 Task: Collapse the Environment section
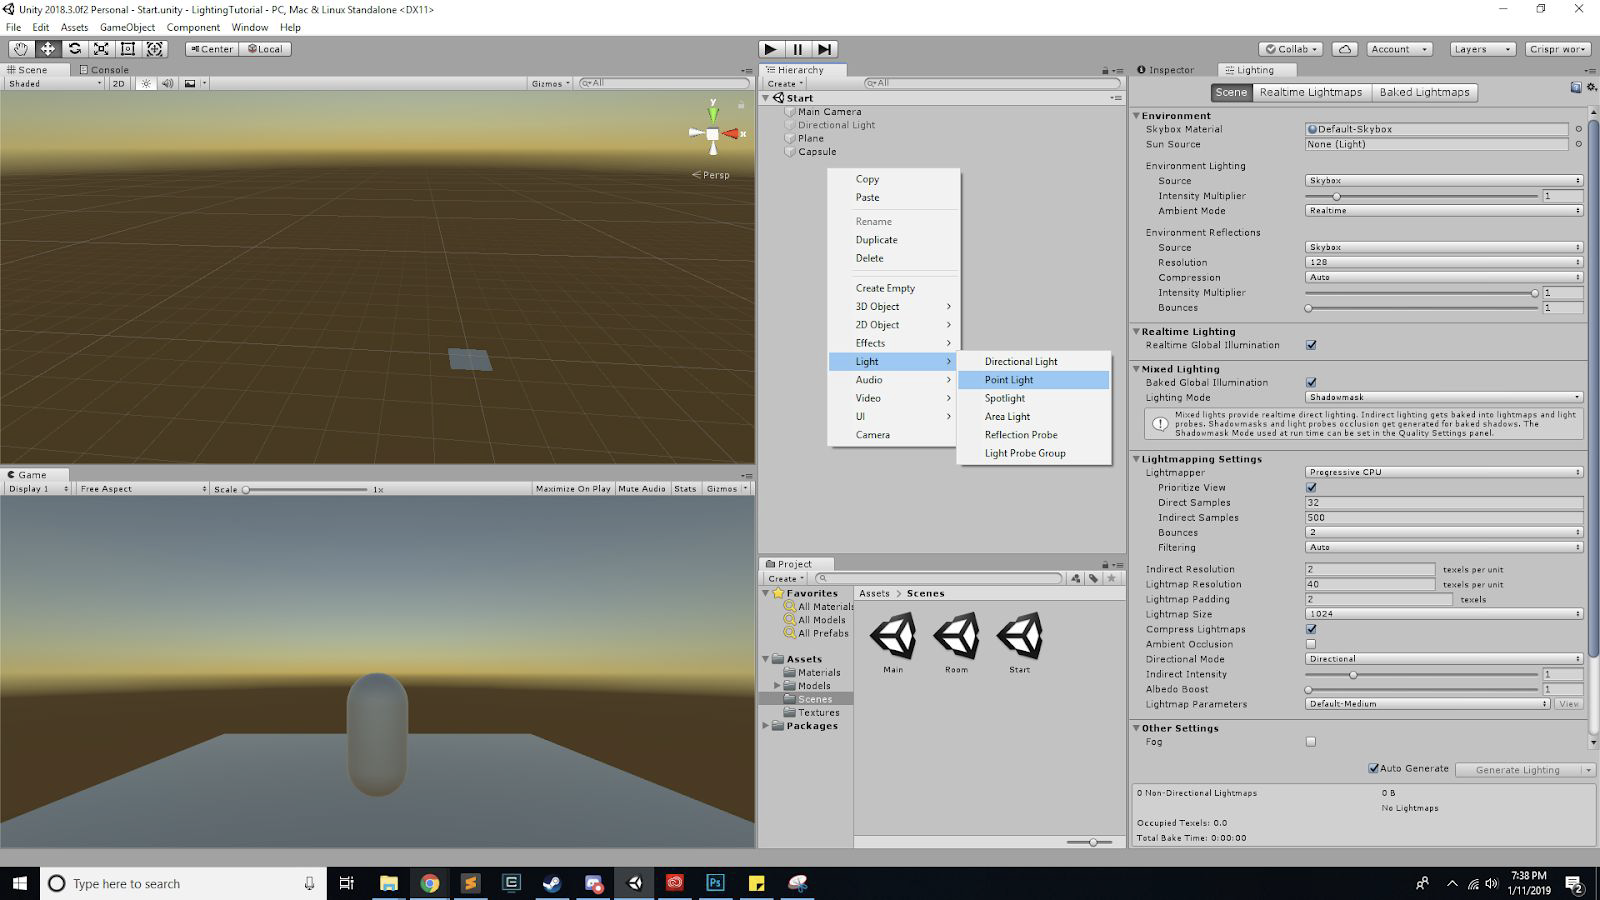[1137, 116]
